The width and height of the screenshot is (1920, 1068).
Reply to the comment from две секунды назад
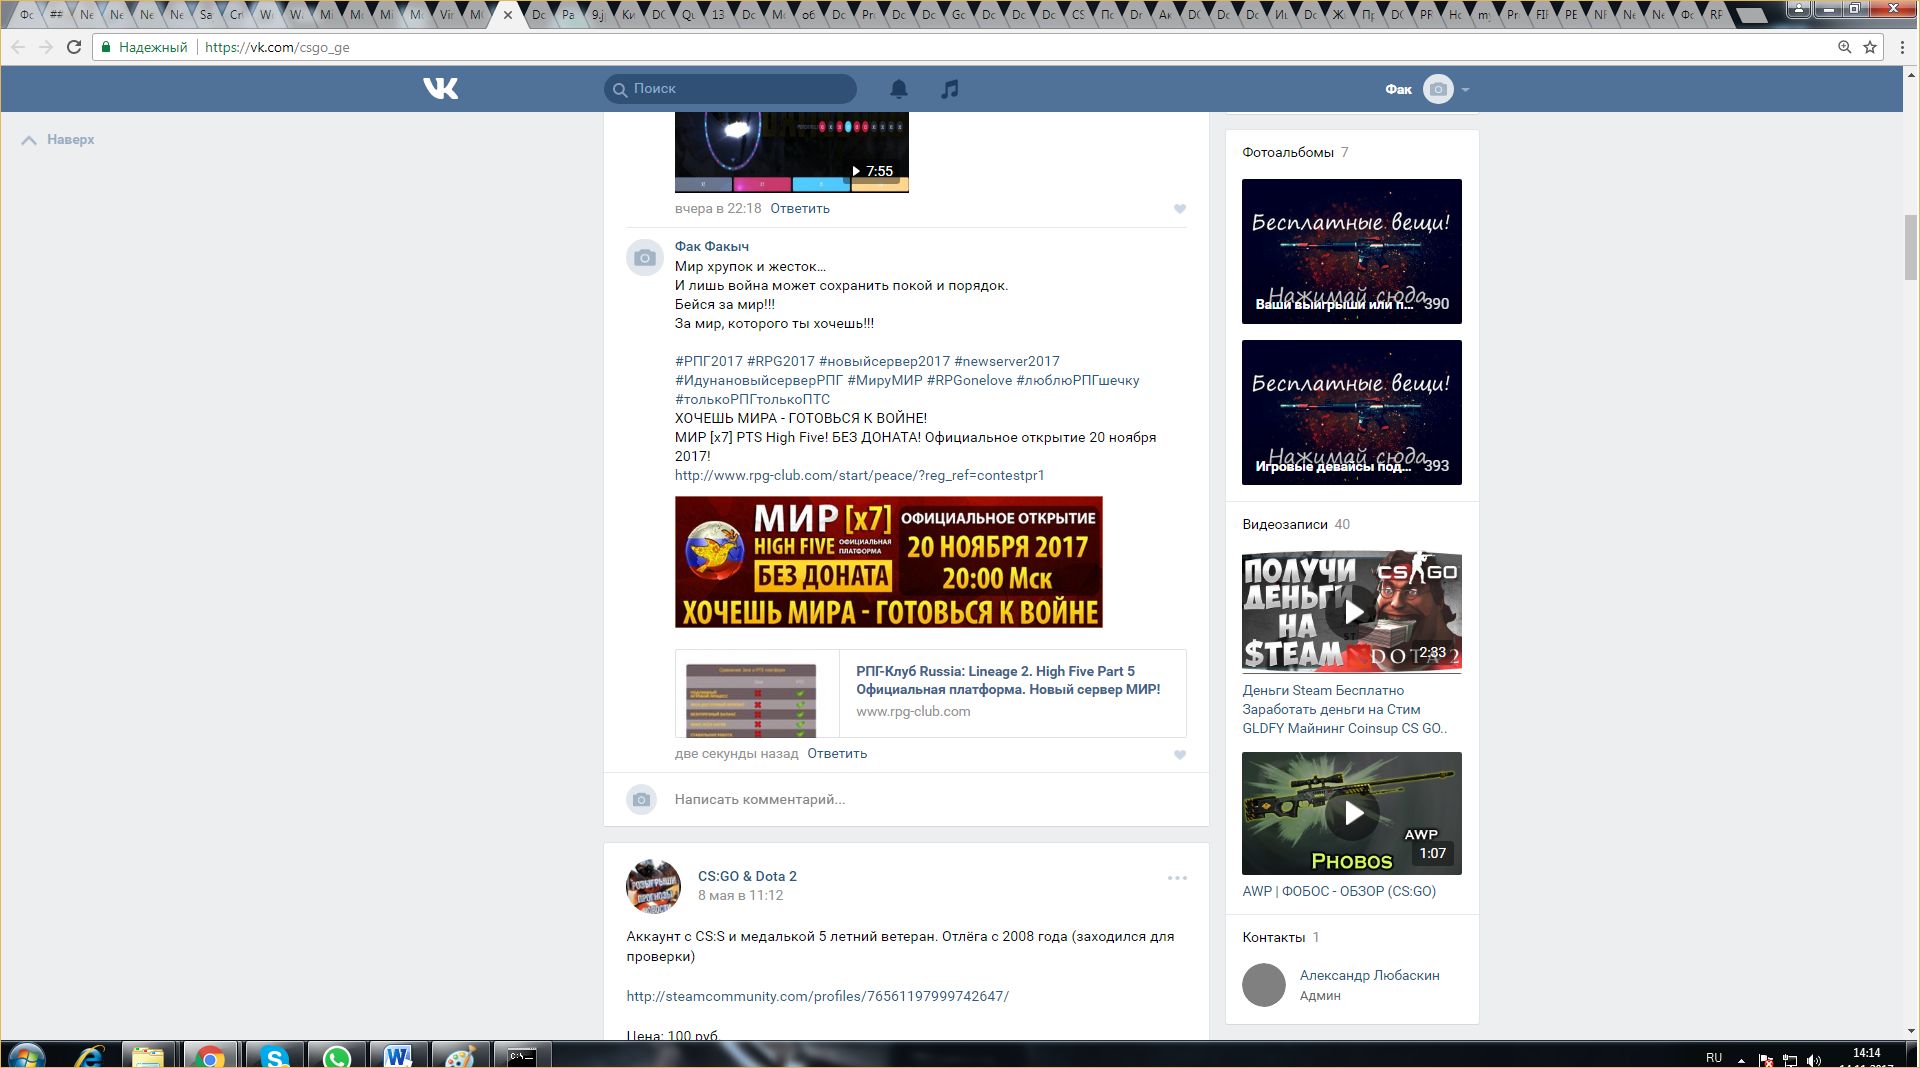[837, 754]
